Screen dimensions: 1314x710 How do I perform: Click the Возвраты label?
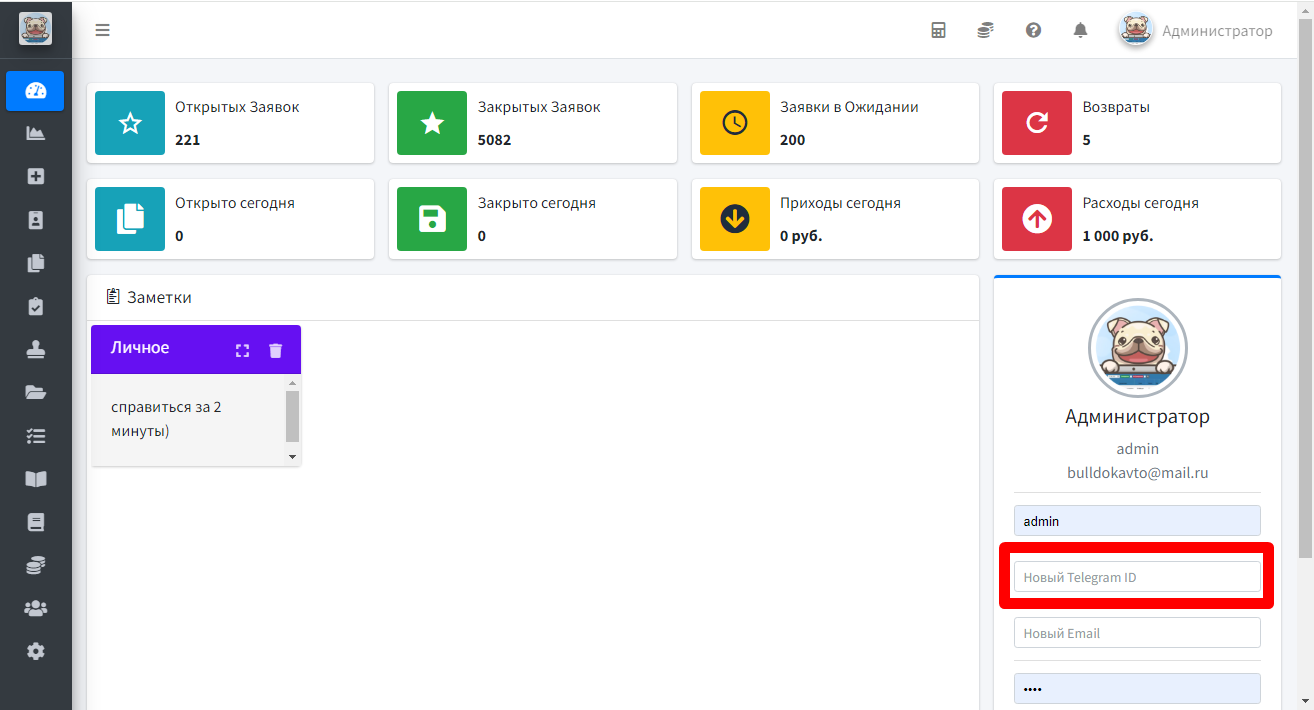(1116, 107)
